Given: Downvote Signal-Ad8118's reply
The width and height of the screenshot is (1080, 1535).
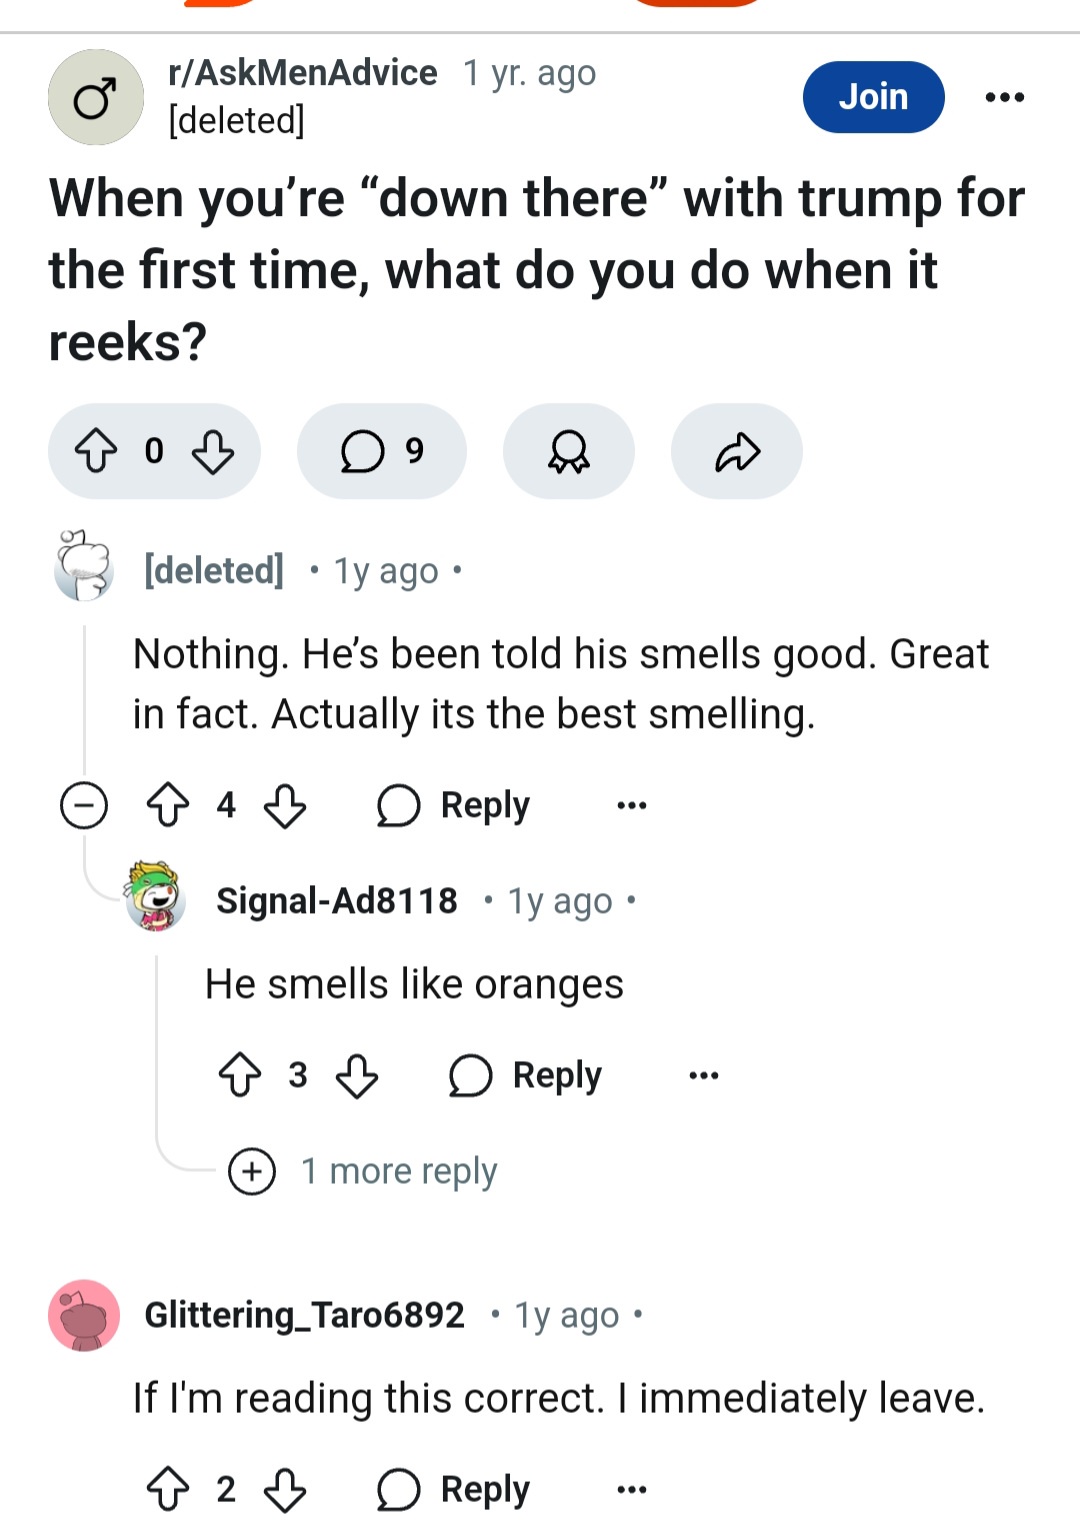Looking at the screenshot, I should point(357,1075).
